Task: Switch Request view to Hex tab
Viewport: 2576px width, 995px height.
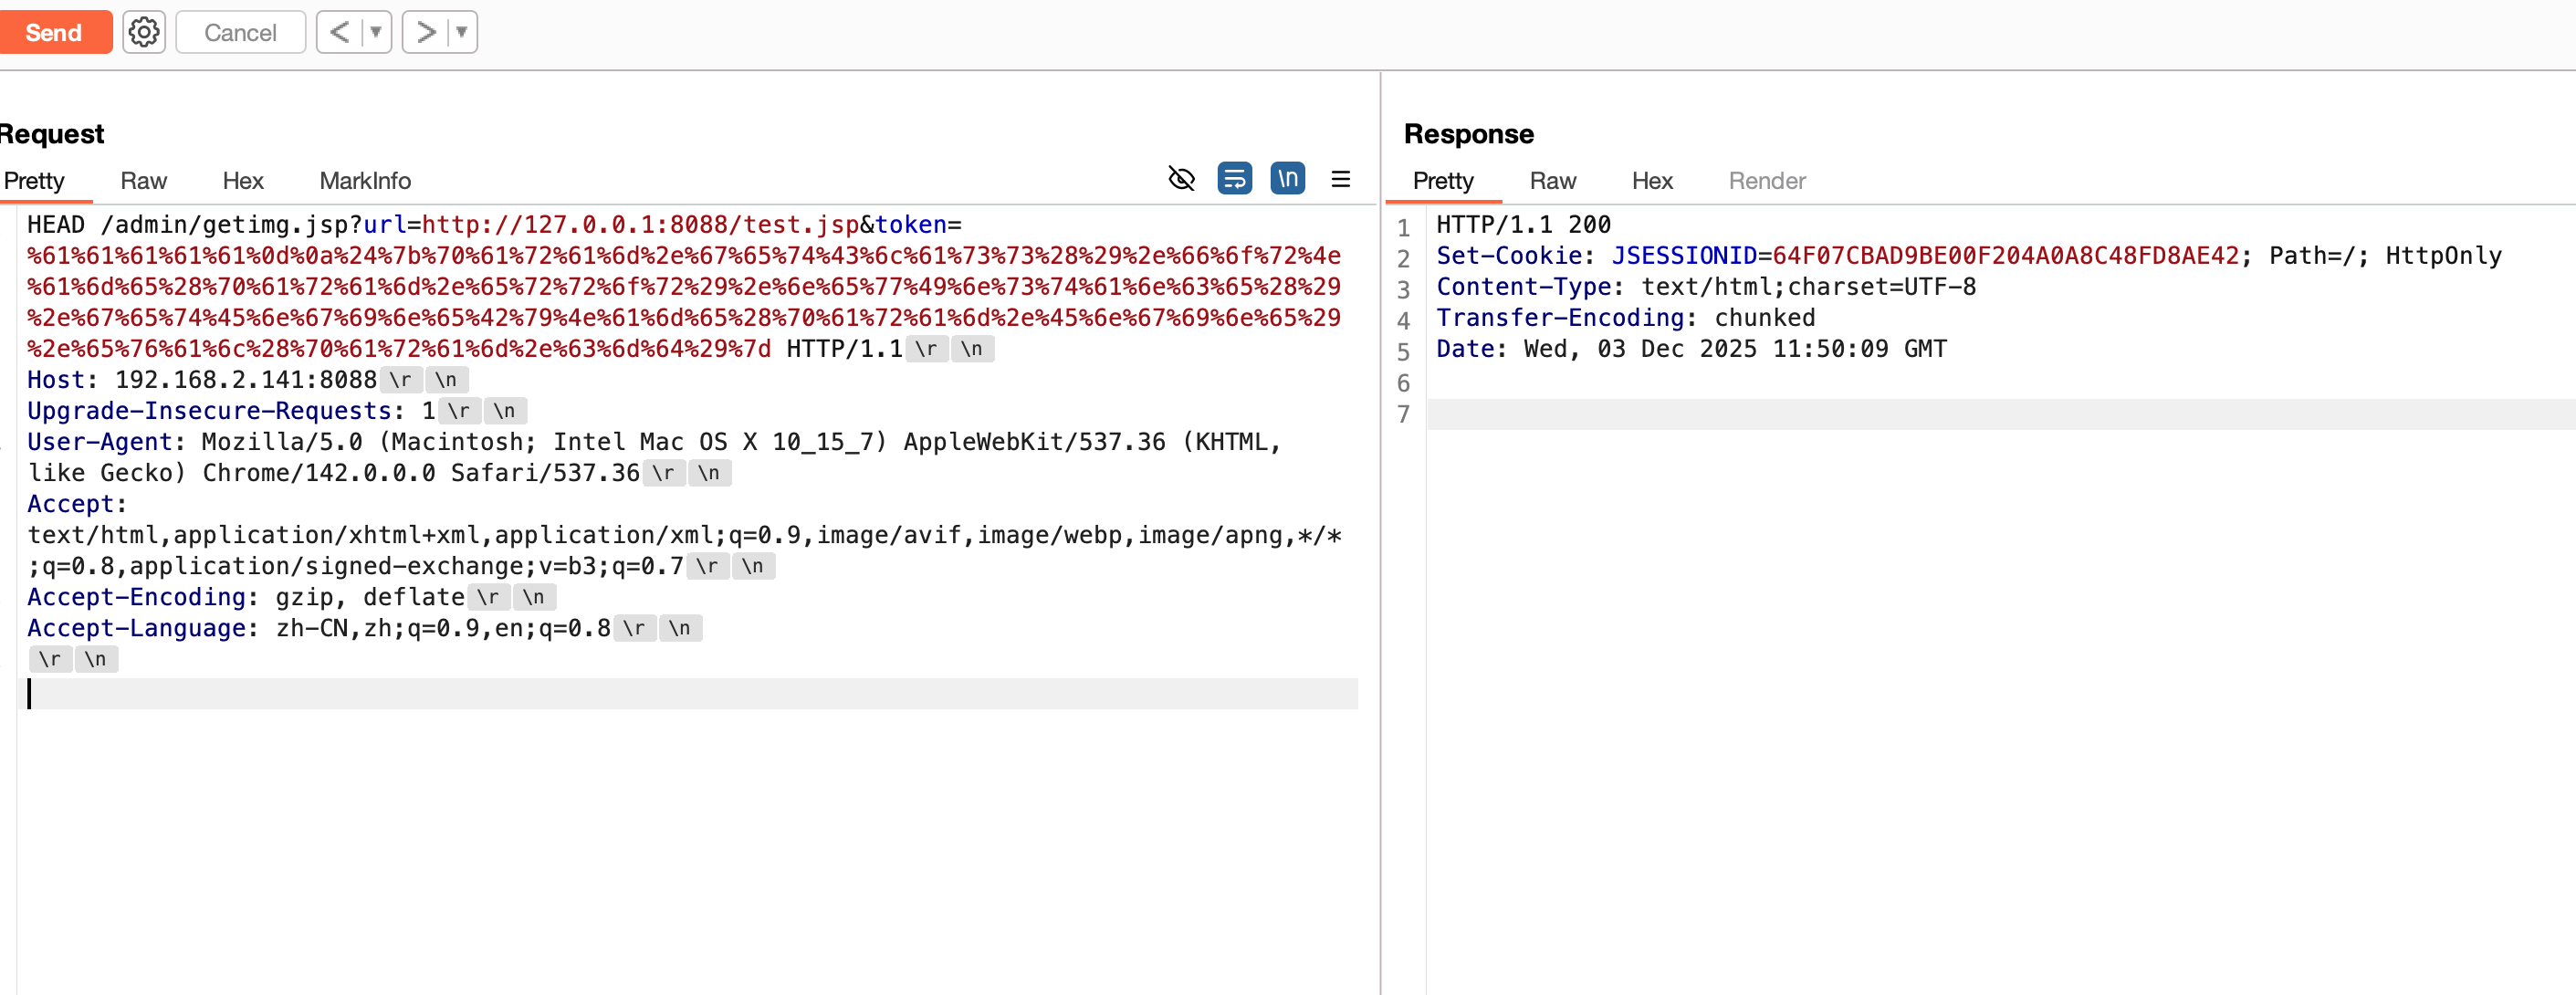Action: [242, 181]
